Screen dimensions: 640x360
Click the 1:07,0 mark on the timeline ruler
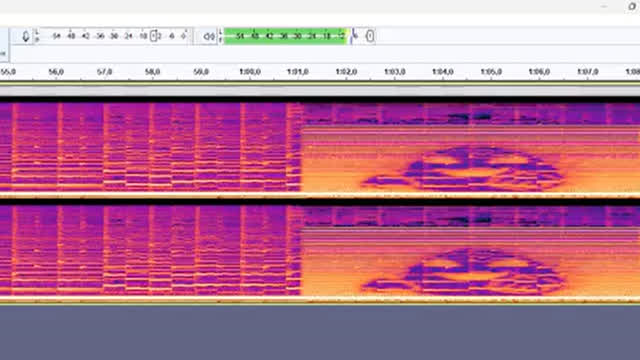click(588, 72)
